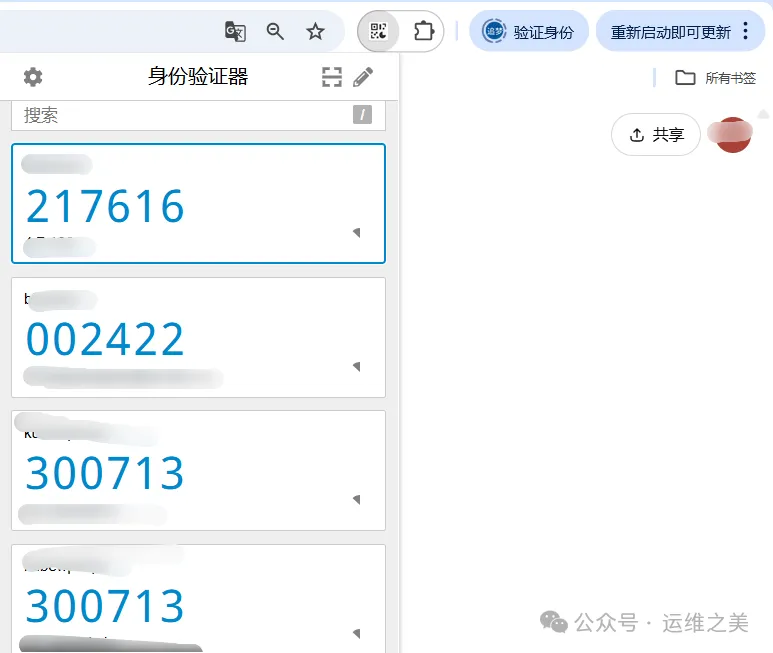The image size is (773, 653).
Task: Click the pencil edit icon
Action: (363, 77)
